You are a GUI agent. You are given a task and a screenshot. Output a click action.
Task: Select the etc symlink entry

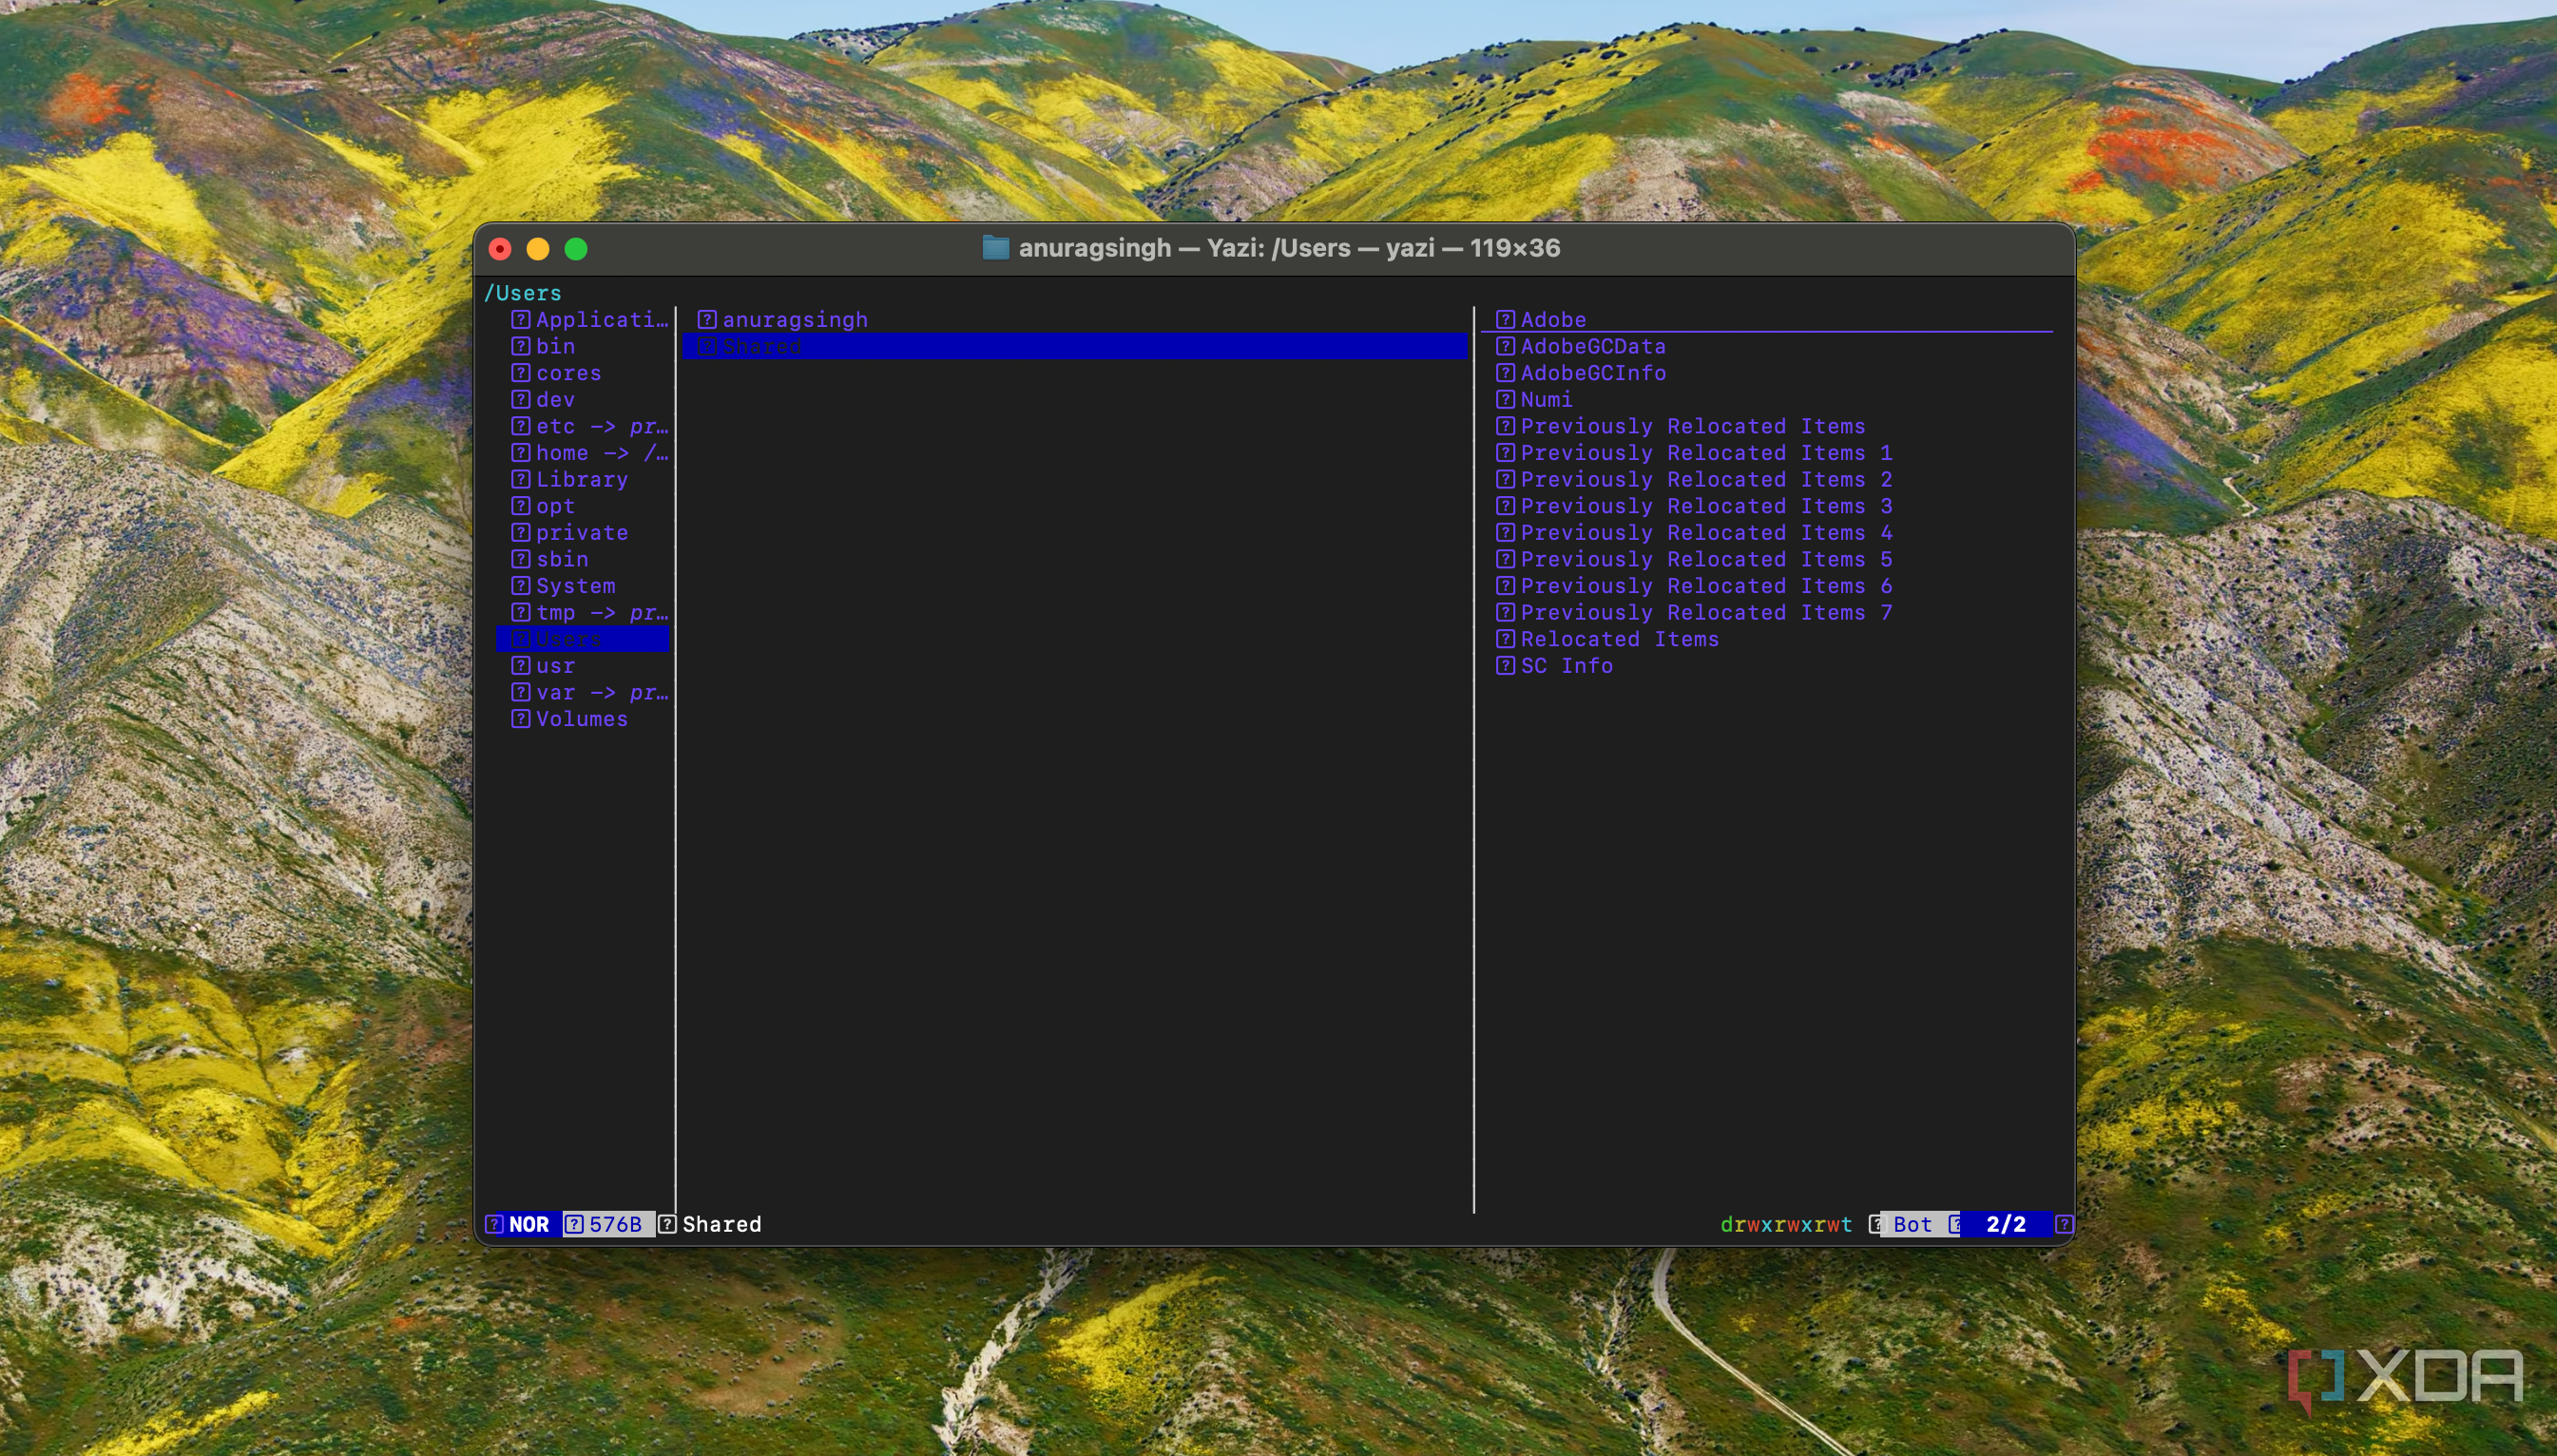pos(589,426)
